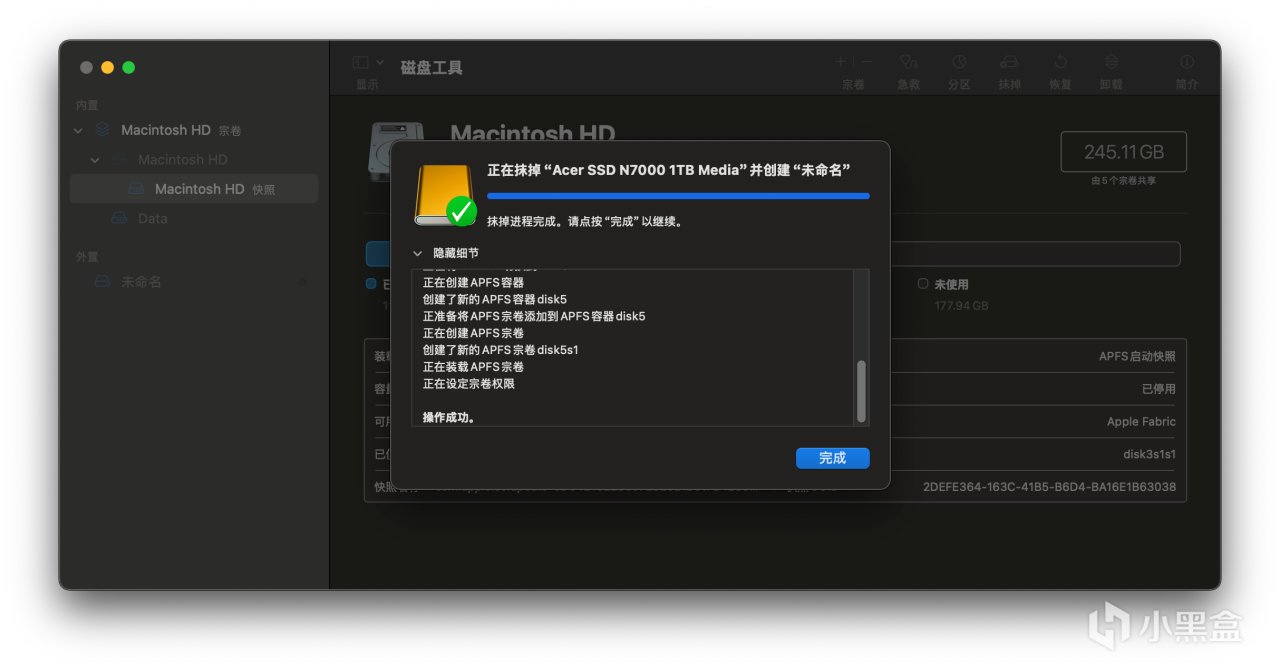The width and height of the screenshot is (1280, 668).
Task: Click the log scrollbar in the details box
Action: [x=861, y=391]
